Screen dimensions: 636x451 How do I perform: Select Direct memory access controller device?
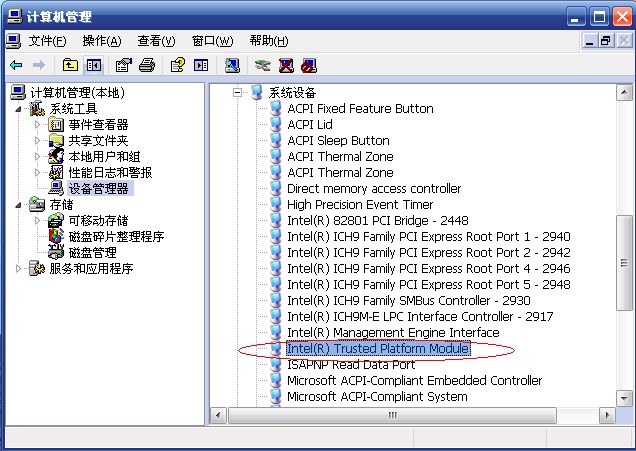point(374,189)
